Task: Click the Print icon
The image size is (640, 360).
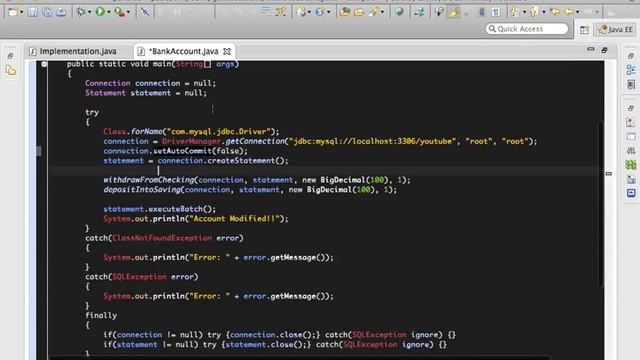Action: pyautogui.click(x=61, y=12)
